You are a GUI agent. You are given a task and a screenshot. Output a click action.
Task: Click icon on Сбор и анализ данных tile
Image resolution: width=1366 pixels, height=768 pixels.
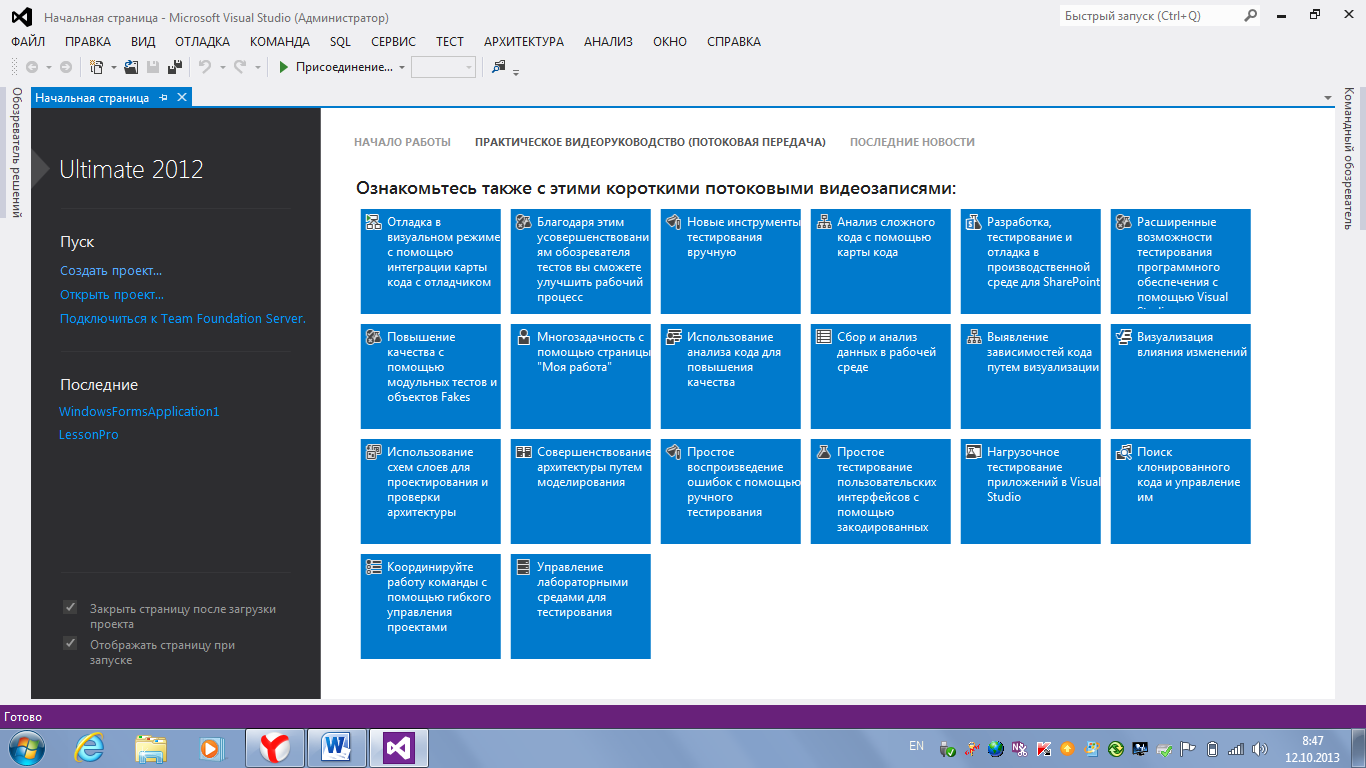click(x=823, y=337)
